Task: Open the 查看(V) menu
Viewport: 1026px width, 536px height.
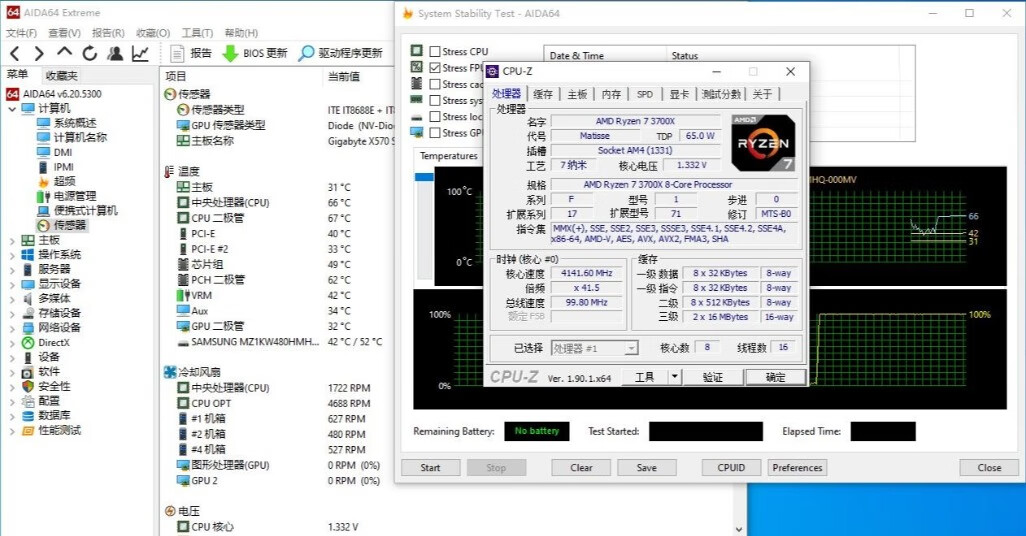Action: point(64,33)
